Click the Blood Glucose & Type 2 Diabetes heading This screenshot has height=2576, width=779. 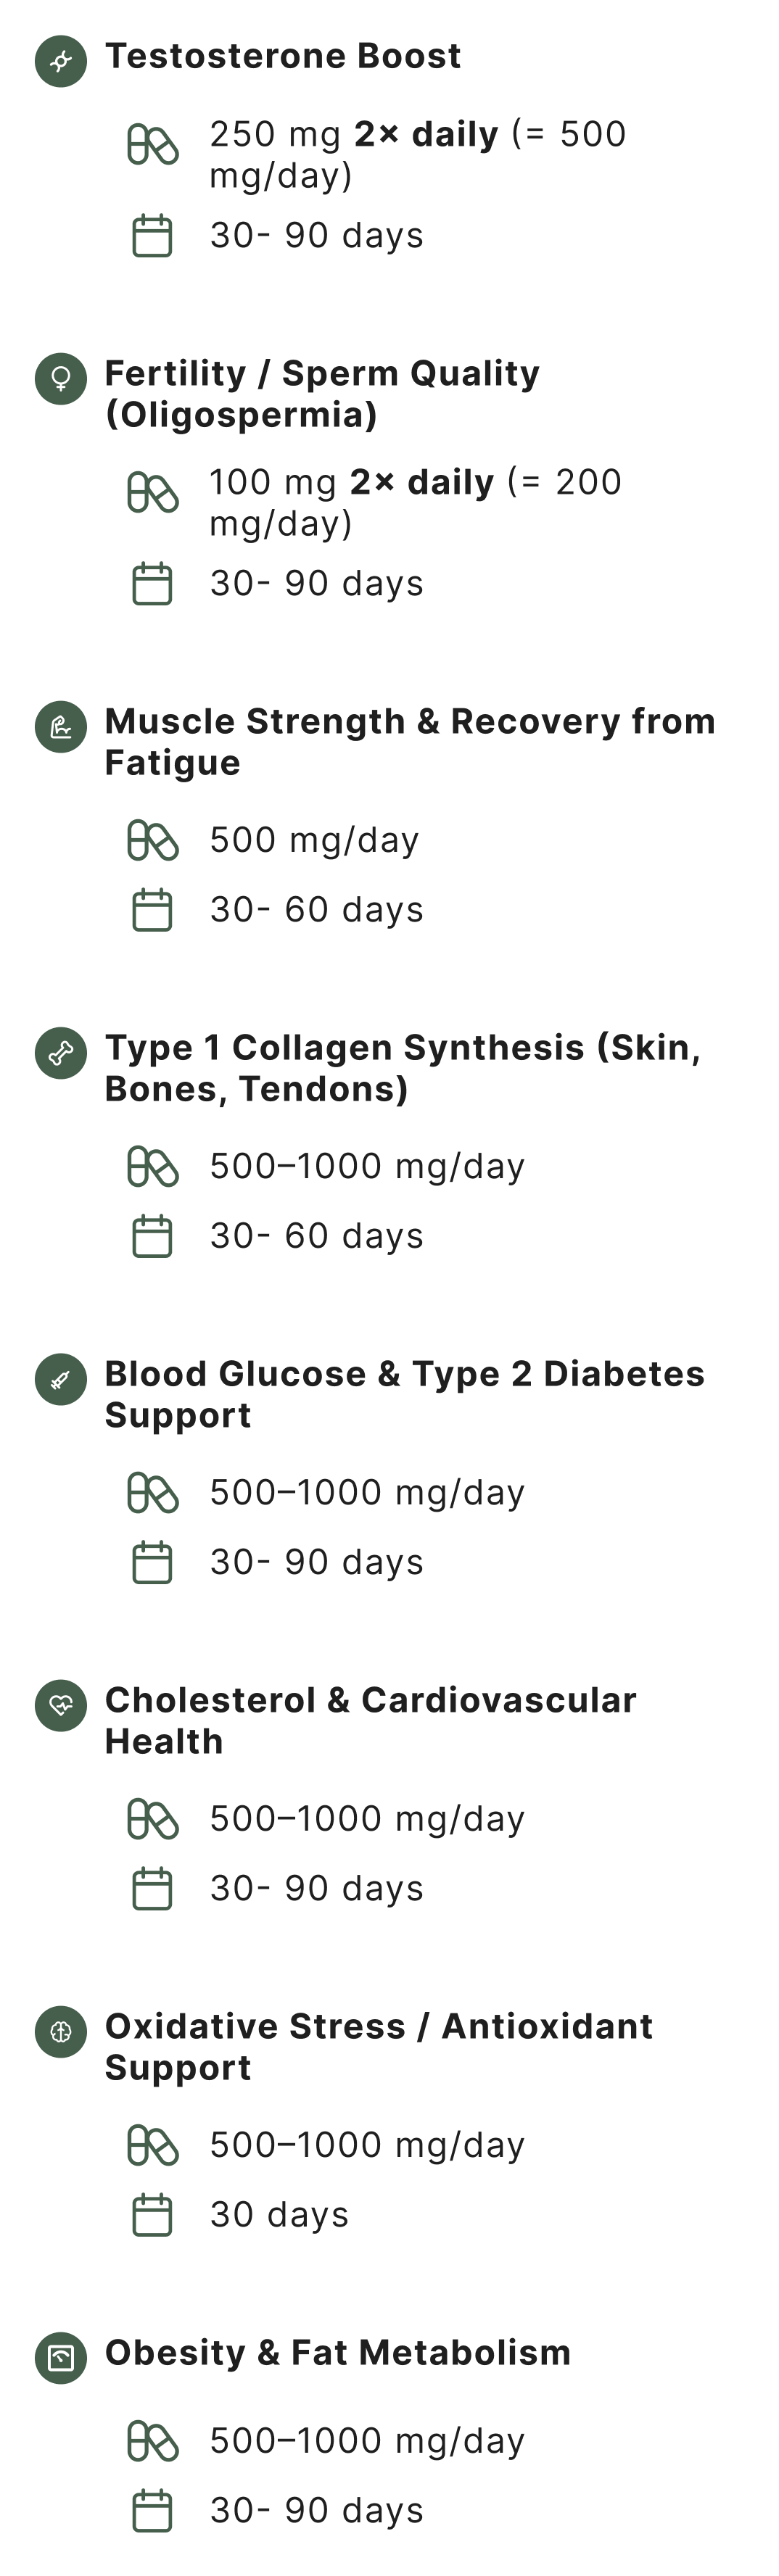click(x=404, y=1394)
